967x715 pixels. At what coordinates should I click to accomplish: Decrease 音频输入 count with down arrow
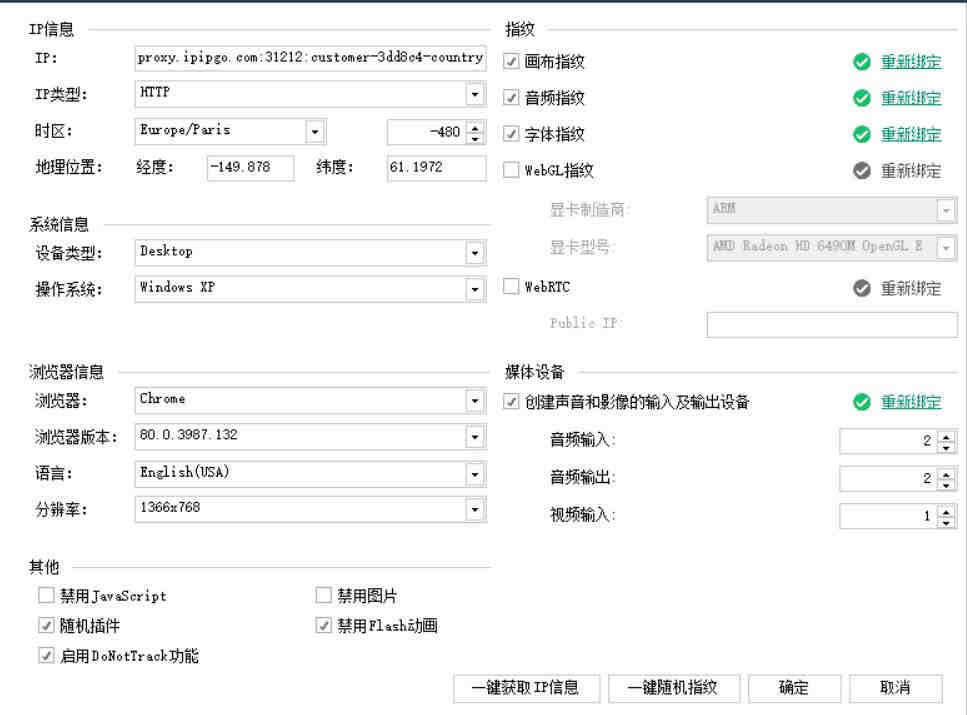(946, 447)
